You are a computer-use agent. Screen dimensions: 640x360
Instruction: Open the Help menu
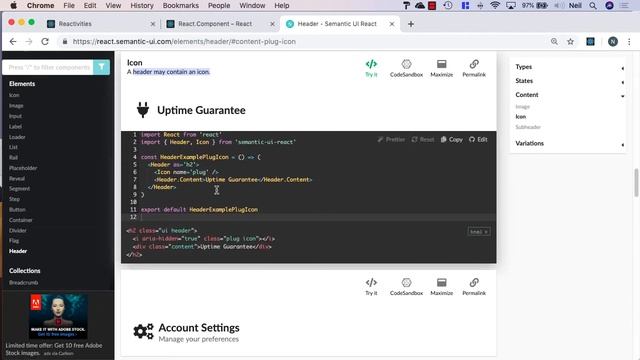point(282,5)
